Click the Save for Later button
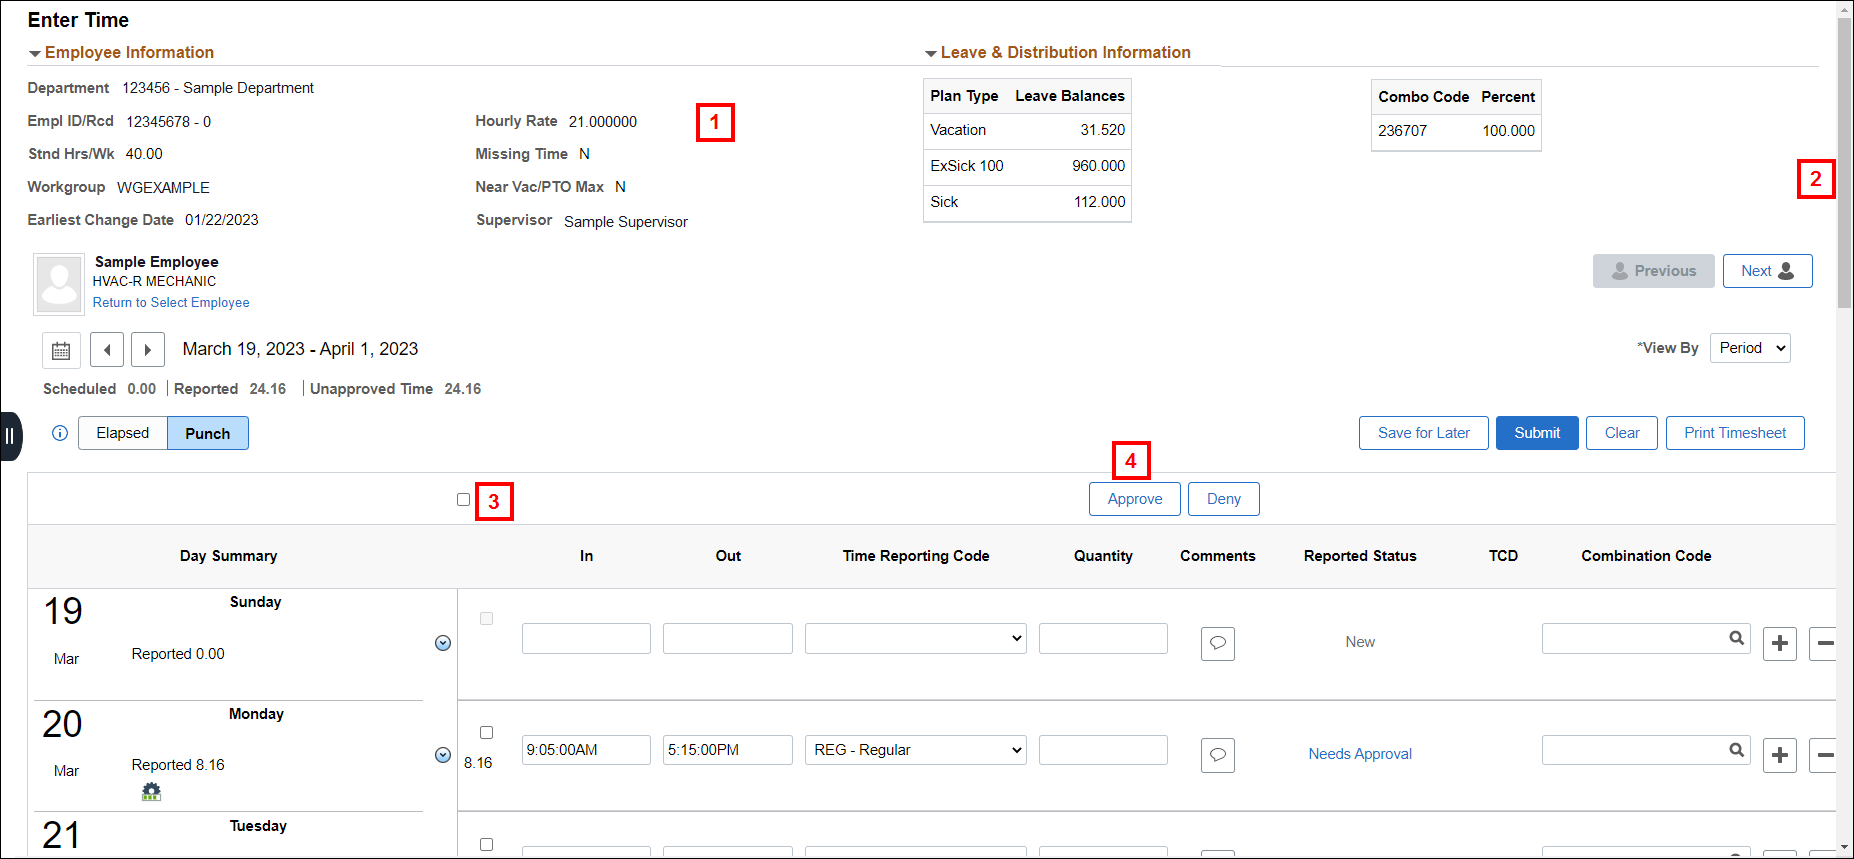1854x859 pixels. click(x=1424, y=433)
